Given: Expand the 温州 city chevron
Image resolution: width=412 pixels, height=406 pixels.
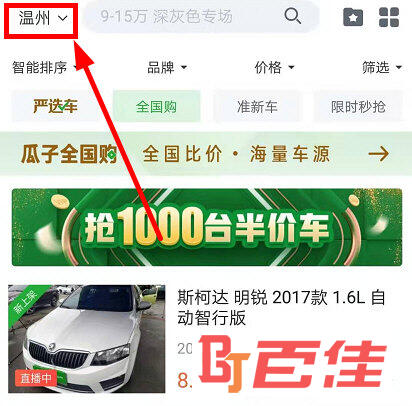Looking at the screenshot, I should [x=63, y=18].
